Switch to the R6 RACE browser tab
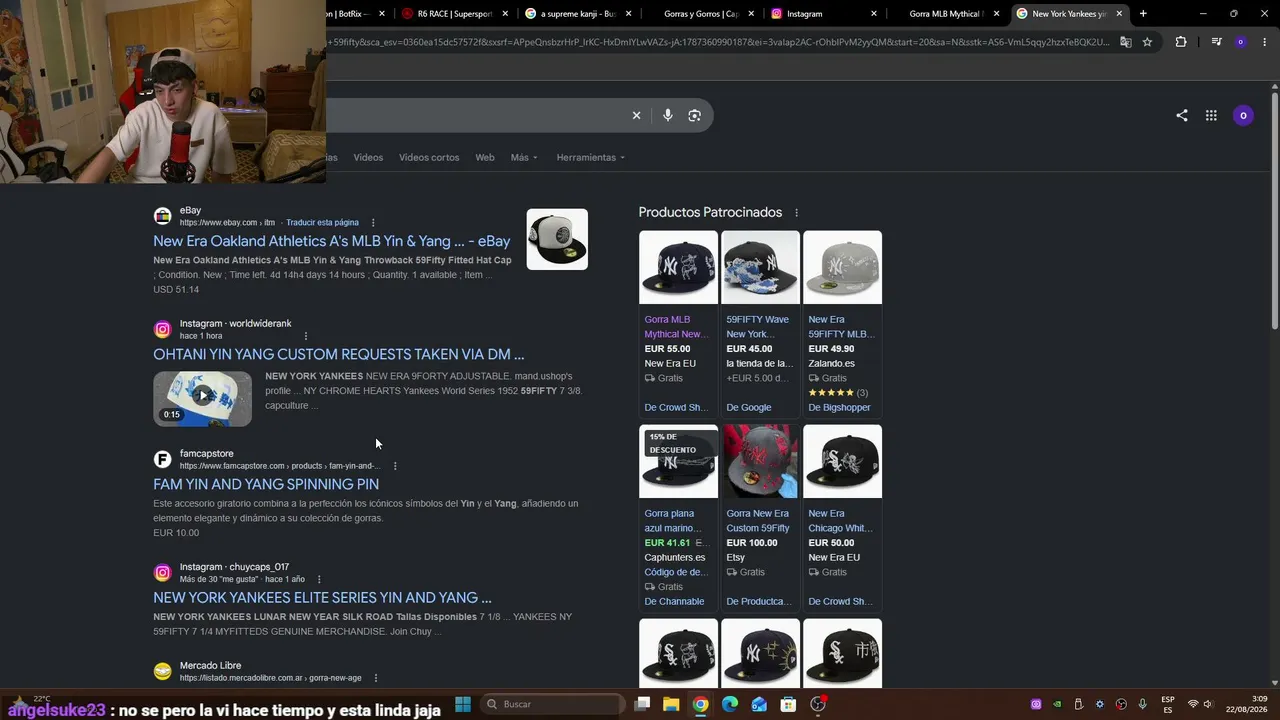Image resolution: width=1280 pixels, height=720 pixels. tap(454, 14)
